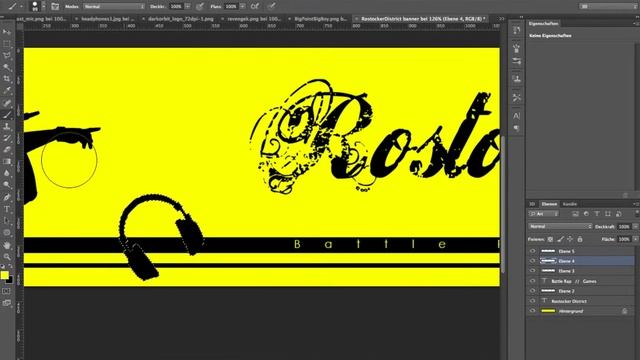Open the darkorbit_logo_72dpi-1.png document tab
The width and height of the screenshot is (640, 360).
(180, 19)
